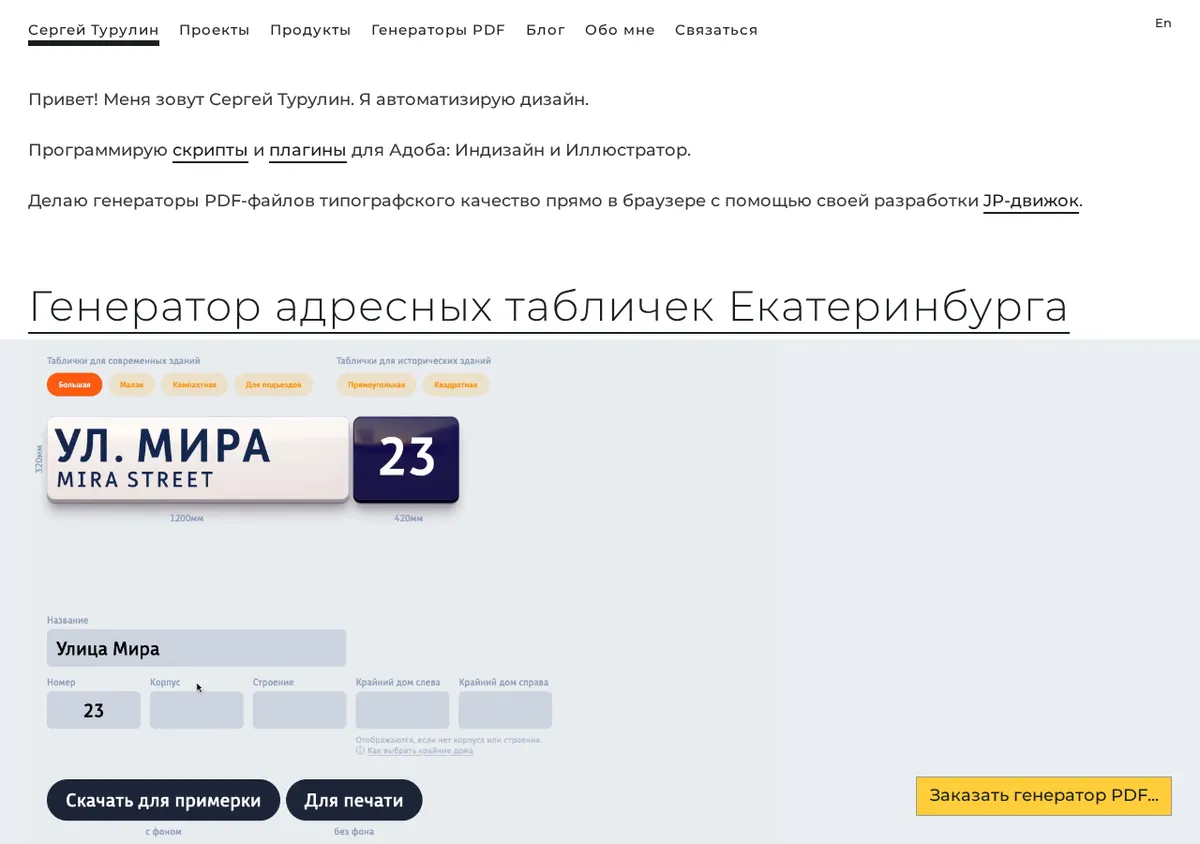1200x844 pixels.
Task: Switch language to En
Action: coord(1163,23)
